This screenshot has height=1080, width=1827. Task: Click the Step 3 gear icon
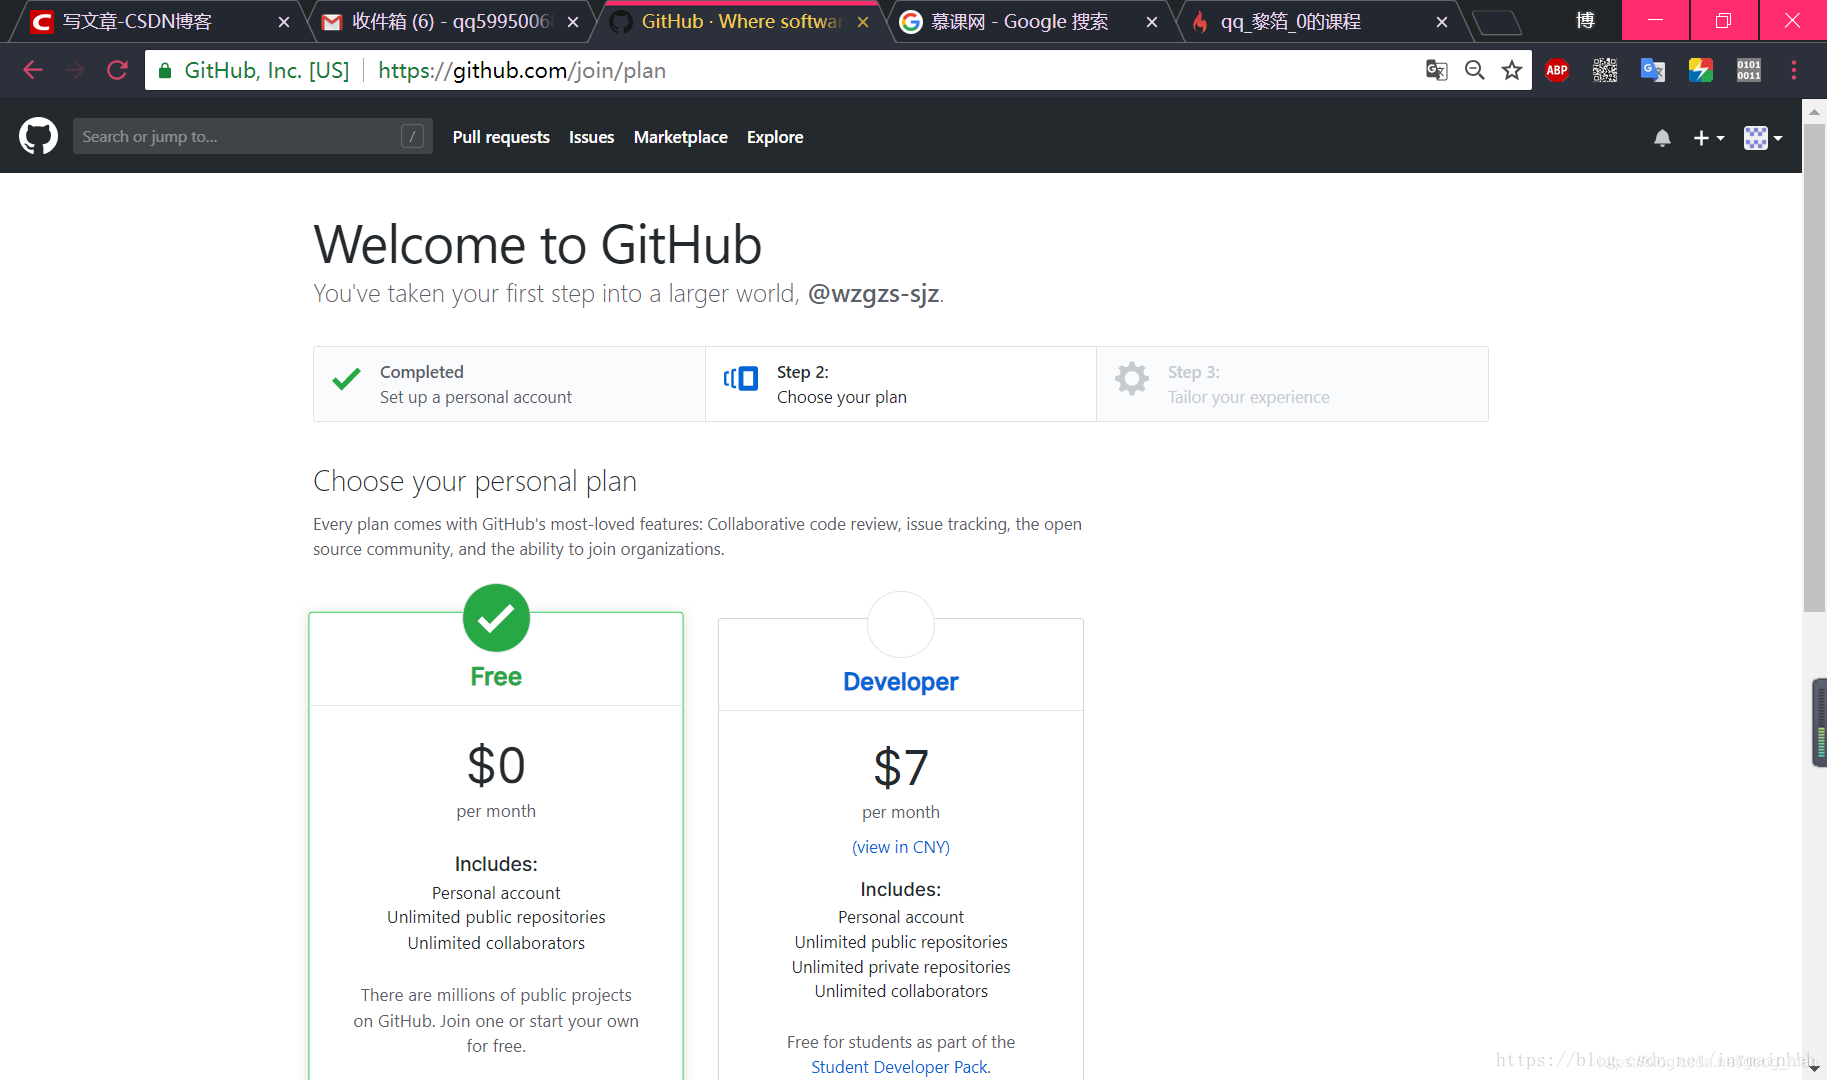pos(1132,378)
